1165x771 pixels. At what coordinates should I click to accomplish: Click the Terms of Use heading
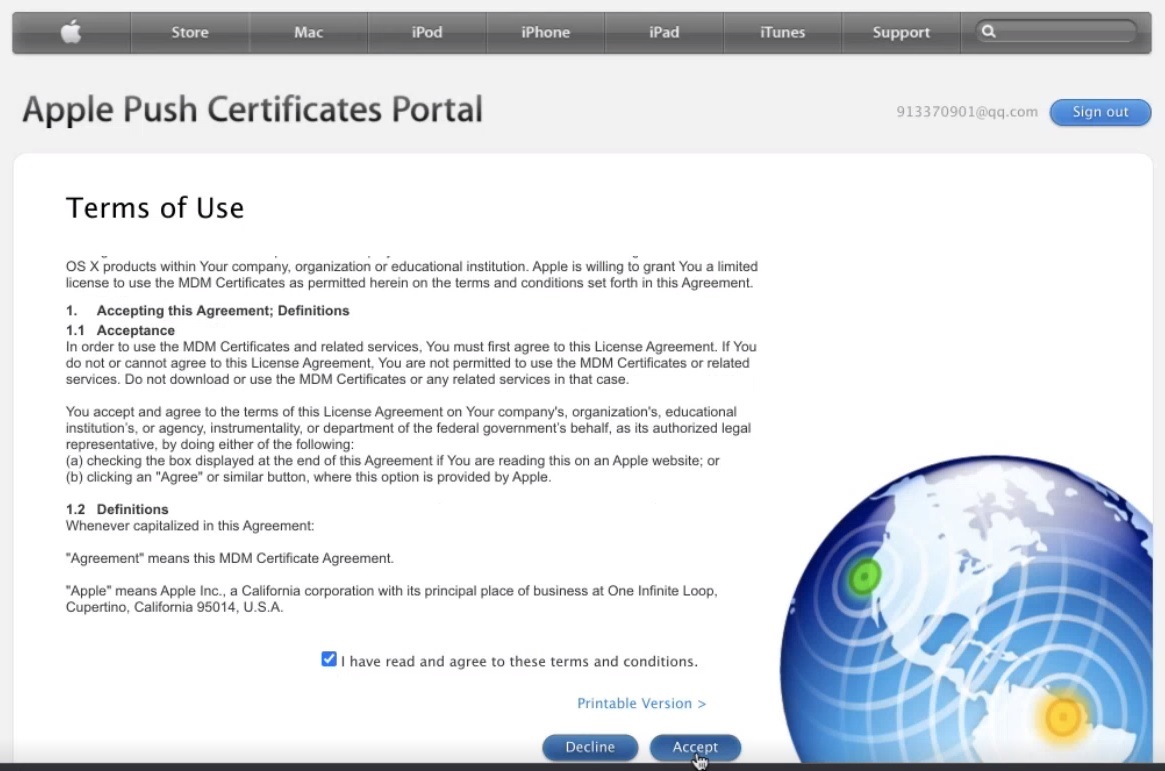(155, 208)
